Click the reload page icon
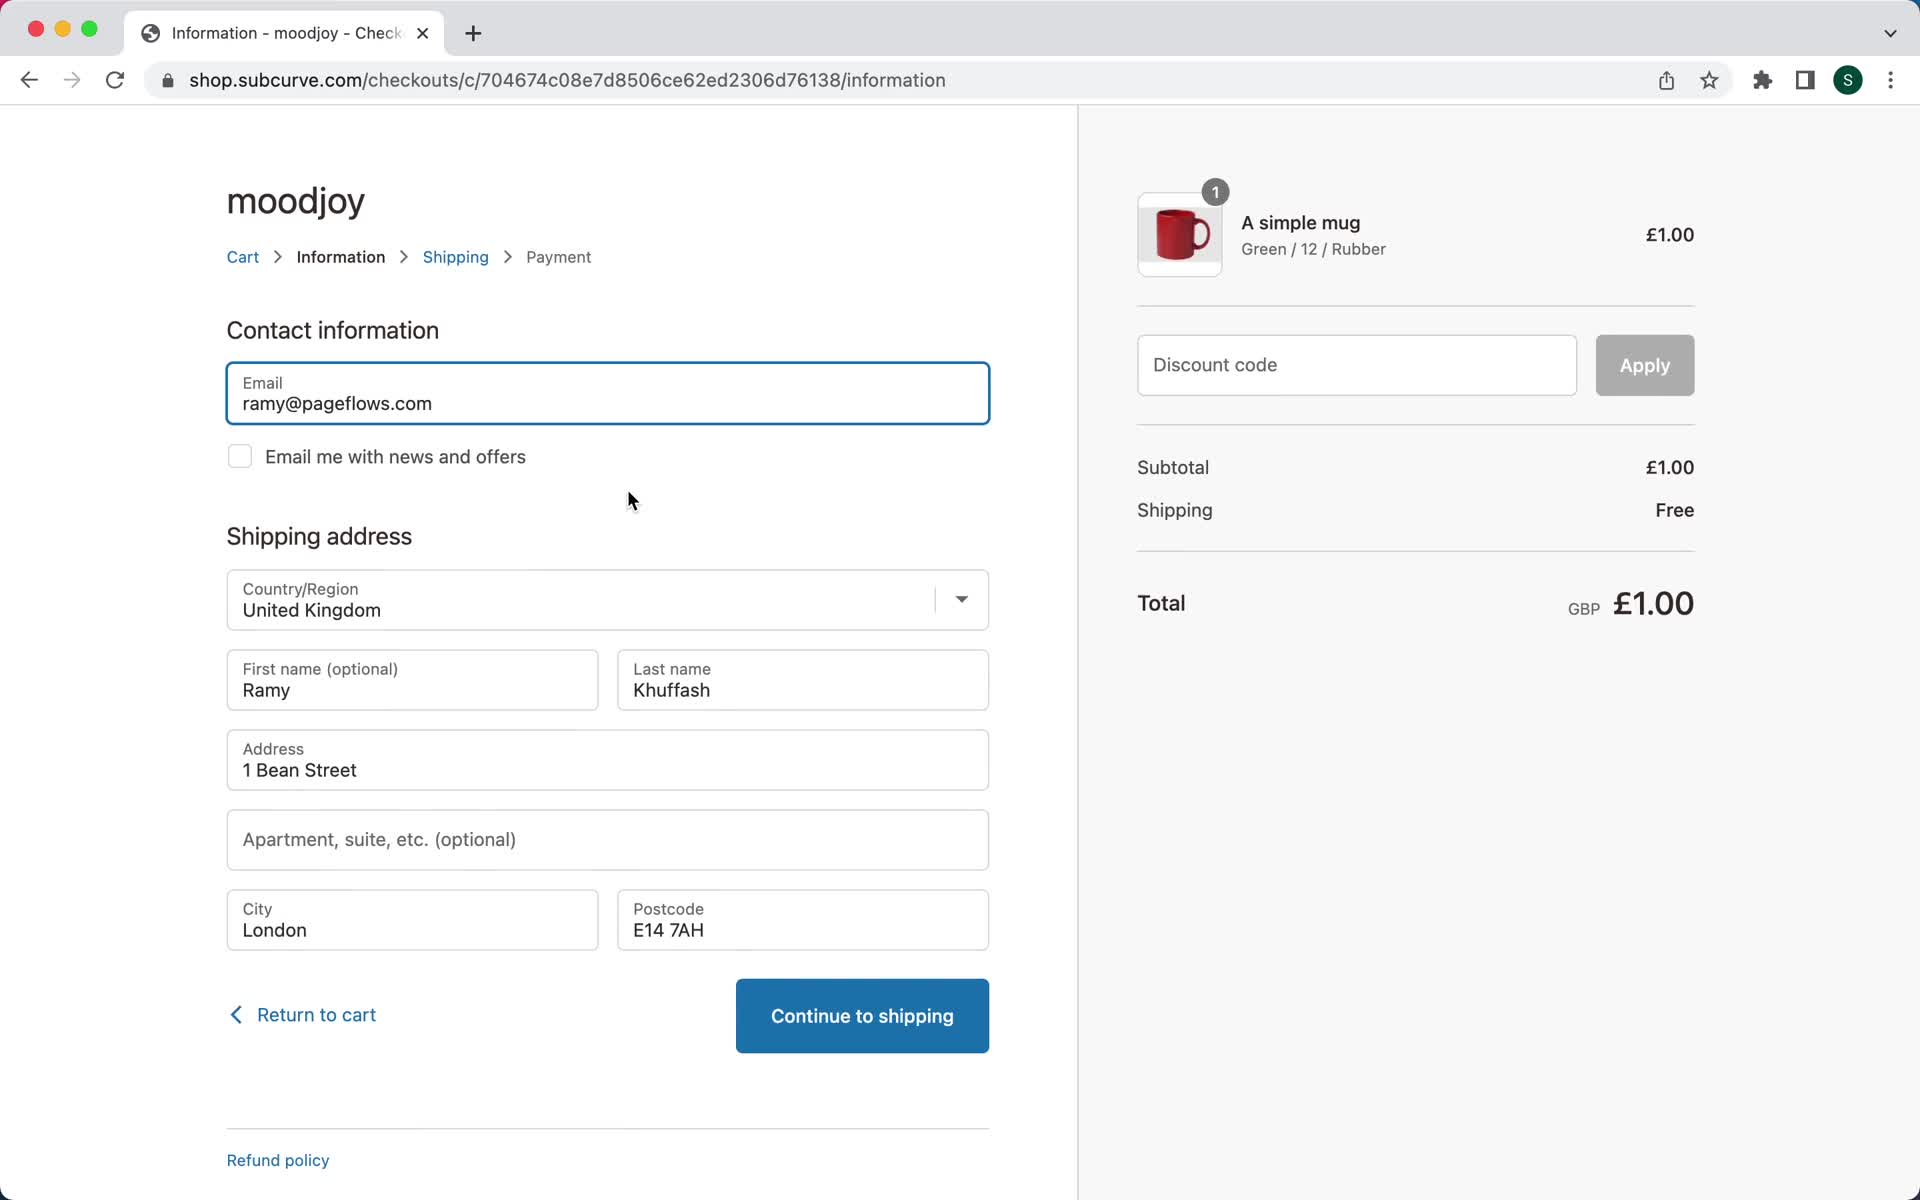The image size is (1920, 1200). (x=115, y=79)
